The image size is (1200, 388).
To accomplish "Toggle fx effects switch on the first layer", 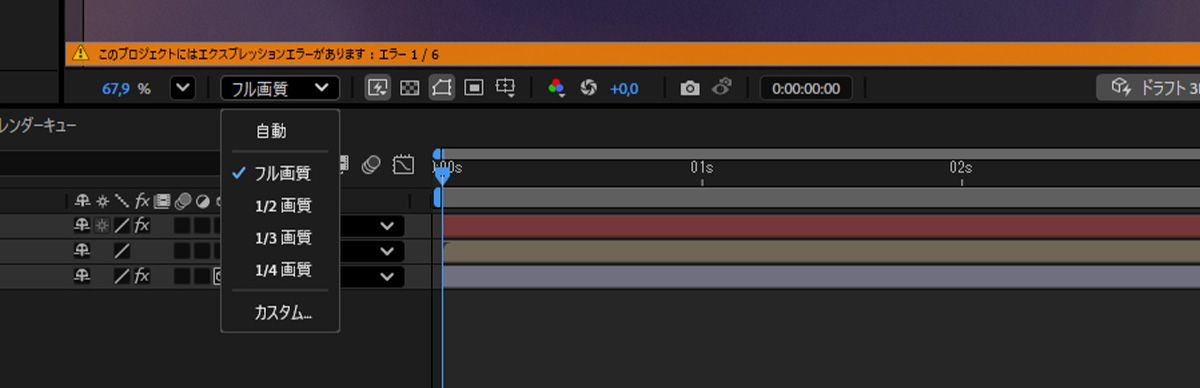I will pyautogui.click(x=142, y=226).
